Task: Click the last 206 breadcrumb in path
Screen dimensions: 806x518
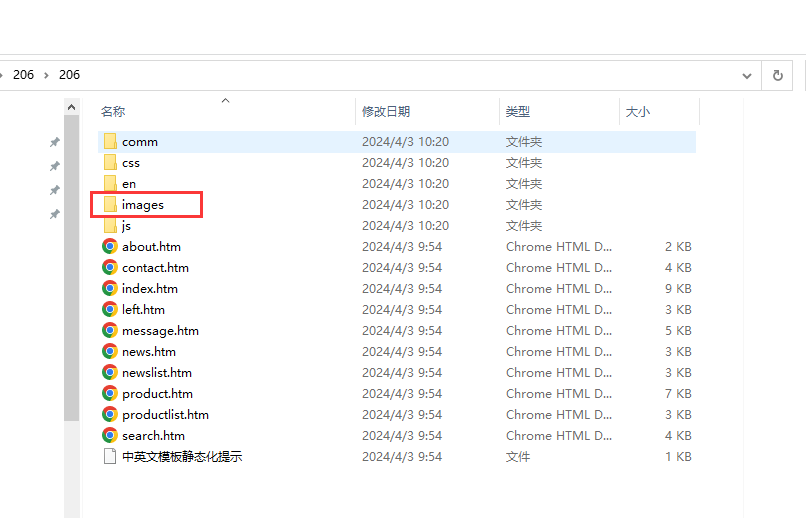Action: [x=69, y=75]
